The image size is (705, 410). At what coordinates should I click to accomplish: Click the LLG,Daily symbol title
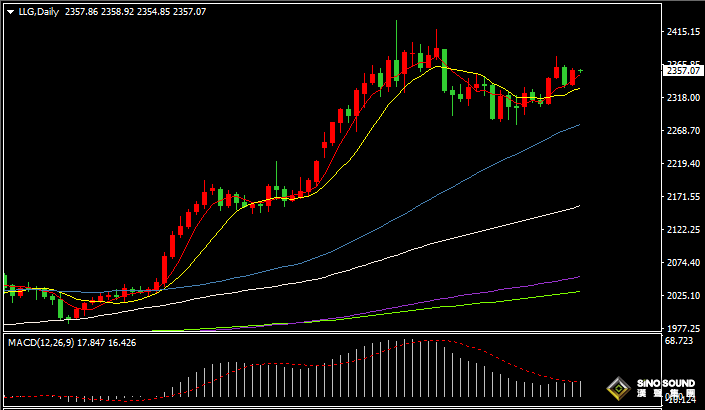39,12
